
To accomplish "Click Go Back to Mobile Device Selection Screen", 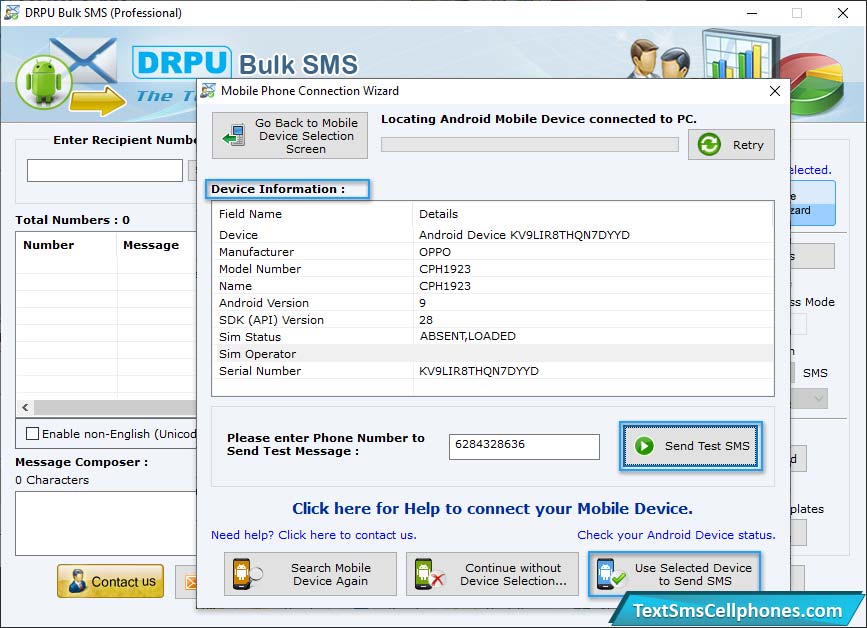I will click(x=290, y=135).
